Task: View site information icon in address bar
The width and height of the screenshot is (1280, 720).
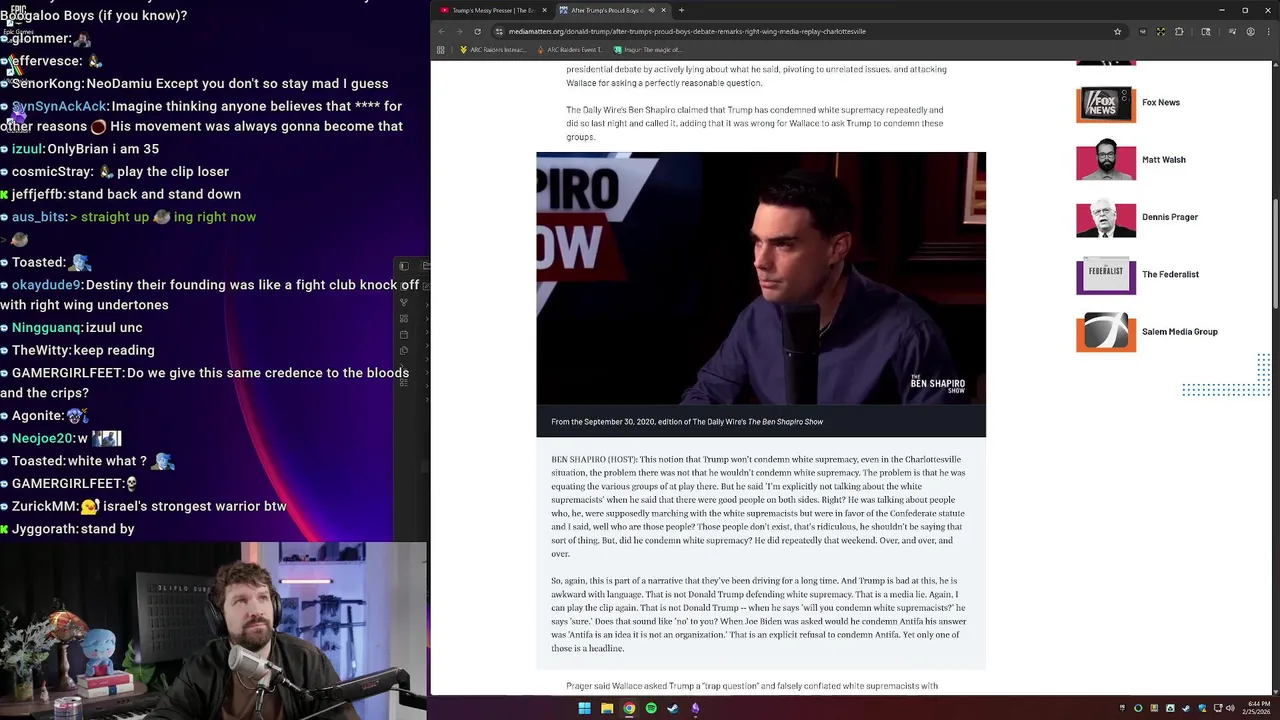Action: point(499,31)
